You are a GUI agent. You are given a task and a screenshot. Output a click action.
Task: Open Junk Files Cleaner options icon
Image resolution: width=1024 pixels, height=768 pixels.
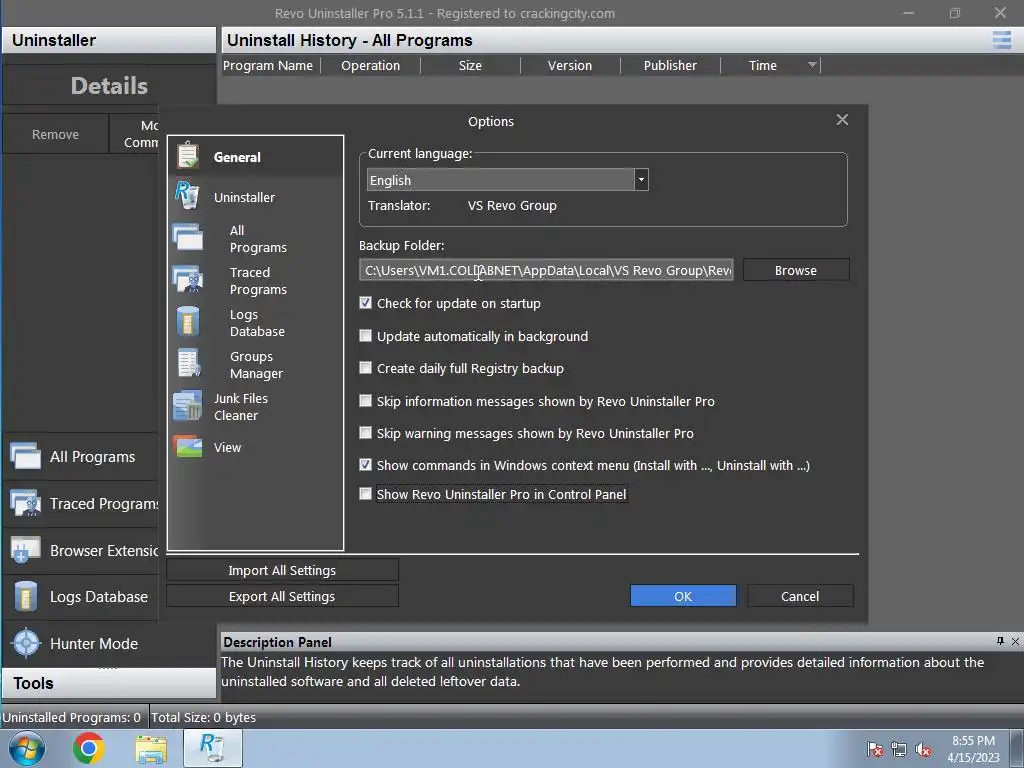click(187, 406)
